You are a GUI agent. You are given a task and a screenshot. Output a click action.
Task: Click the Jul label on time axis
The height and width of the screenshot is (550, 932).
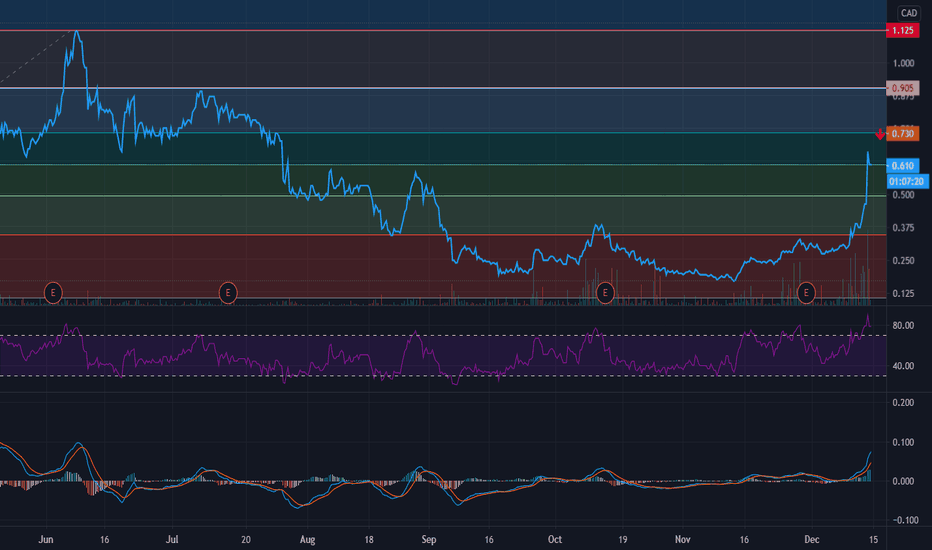point(172,539)
